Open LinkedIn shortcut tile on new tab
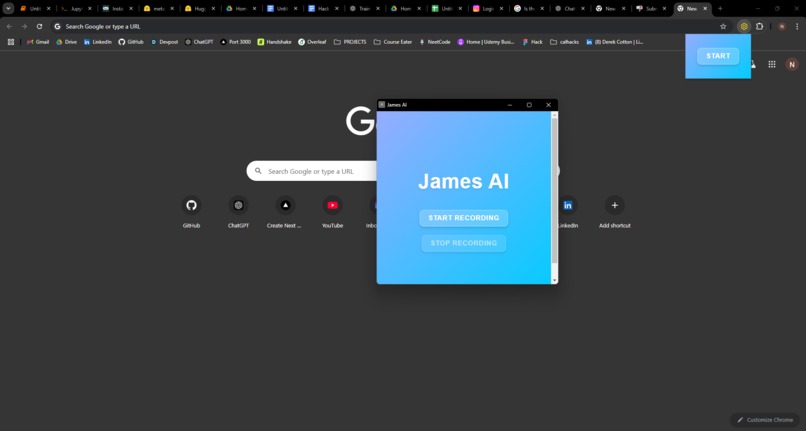Viewport: 806px width, 431px height. point(567,212)
